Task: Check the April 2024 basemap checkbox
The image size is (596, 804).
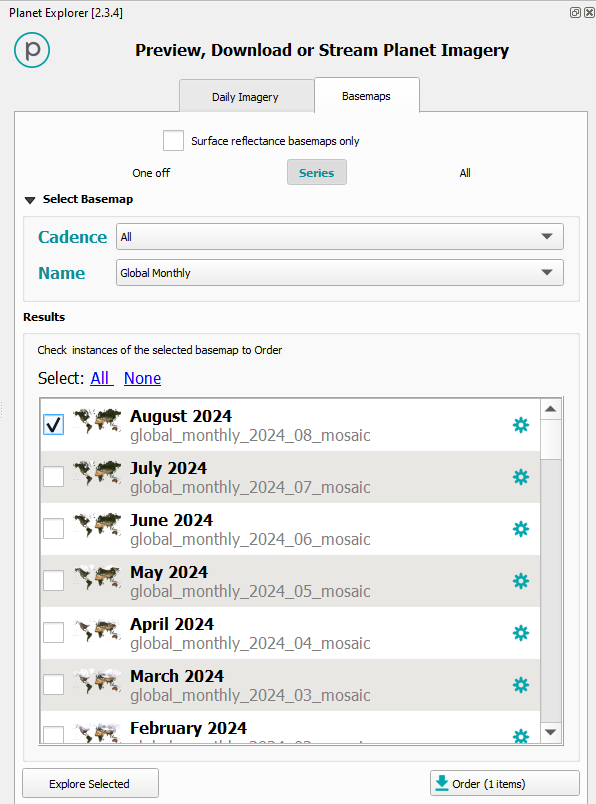Action: click(x=53, y=633)
